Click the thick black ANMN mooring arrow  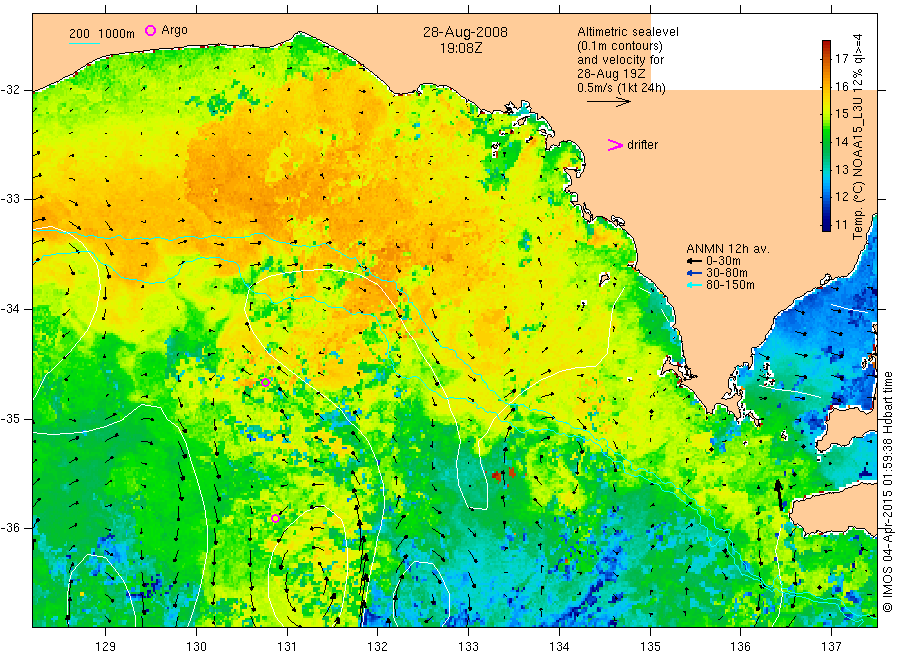coord(778,495)
